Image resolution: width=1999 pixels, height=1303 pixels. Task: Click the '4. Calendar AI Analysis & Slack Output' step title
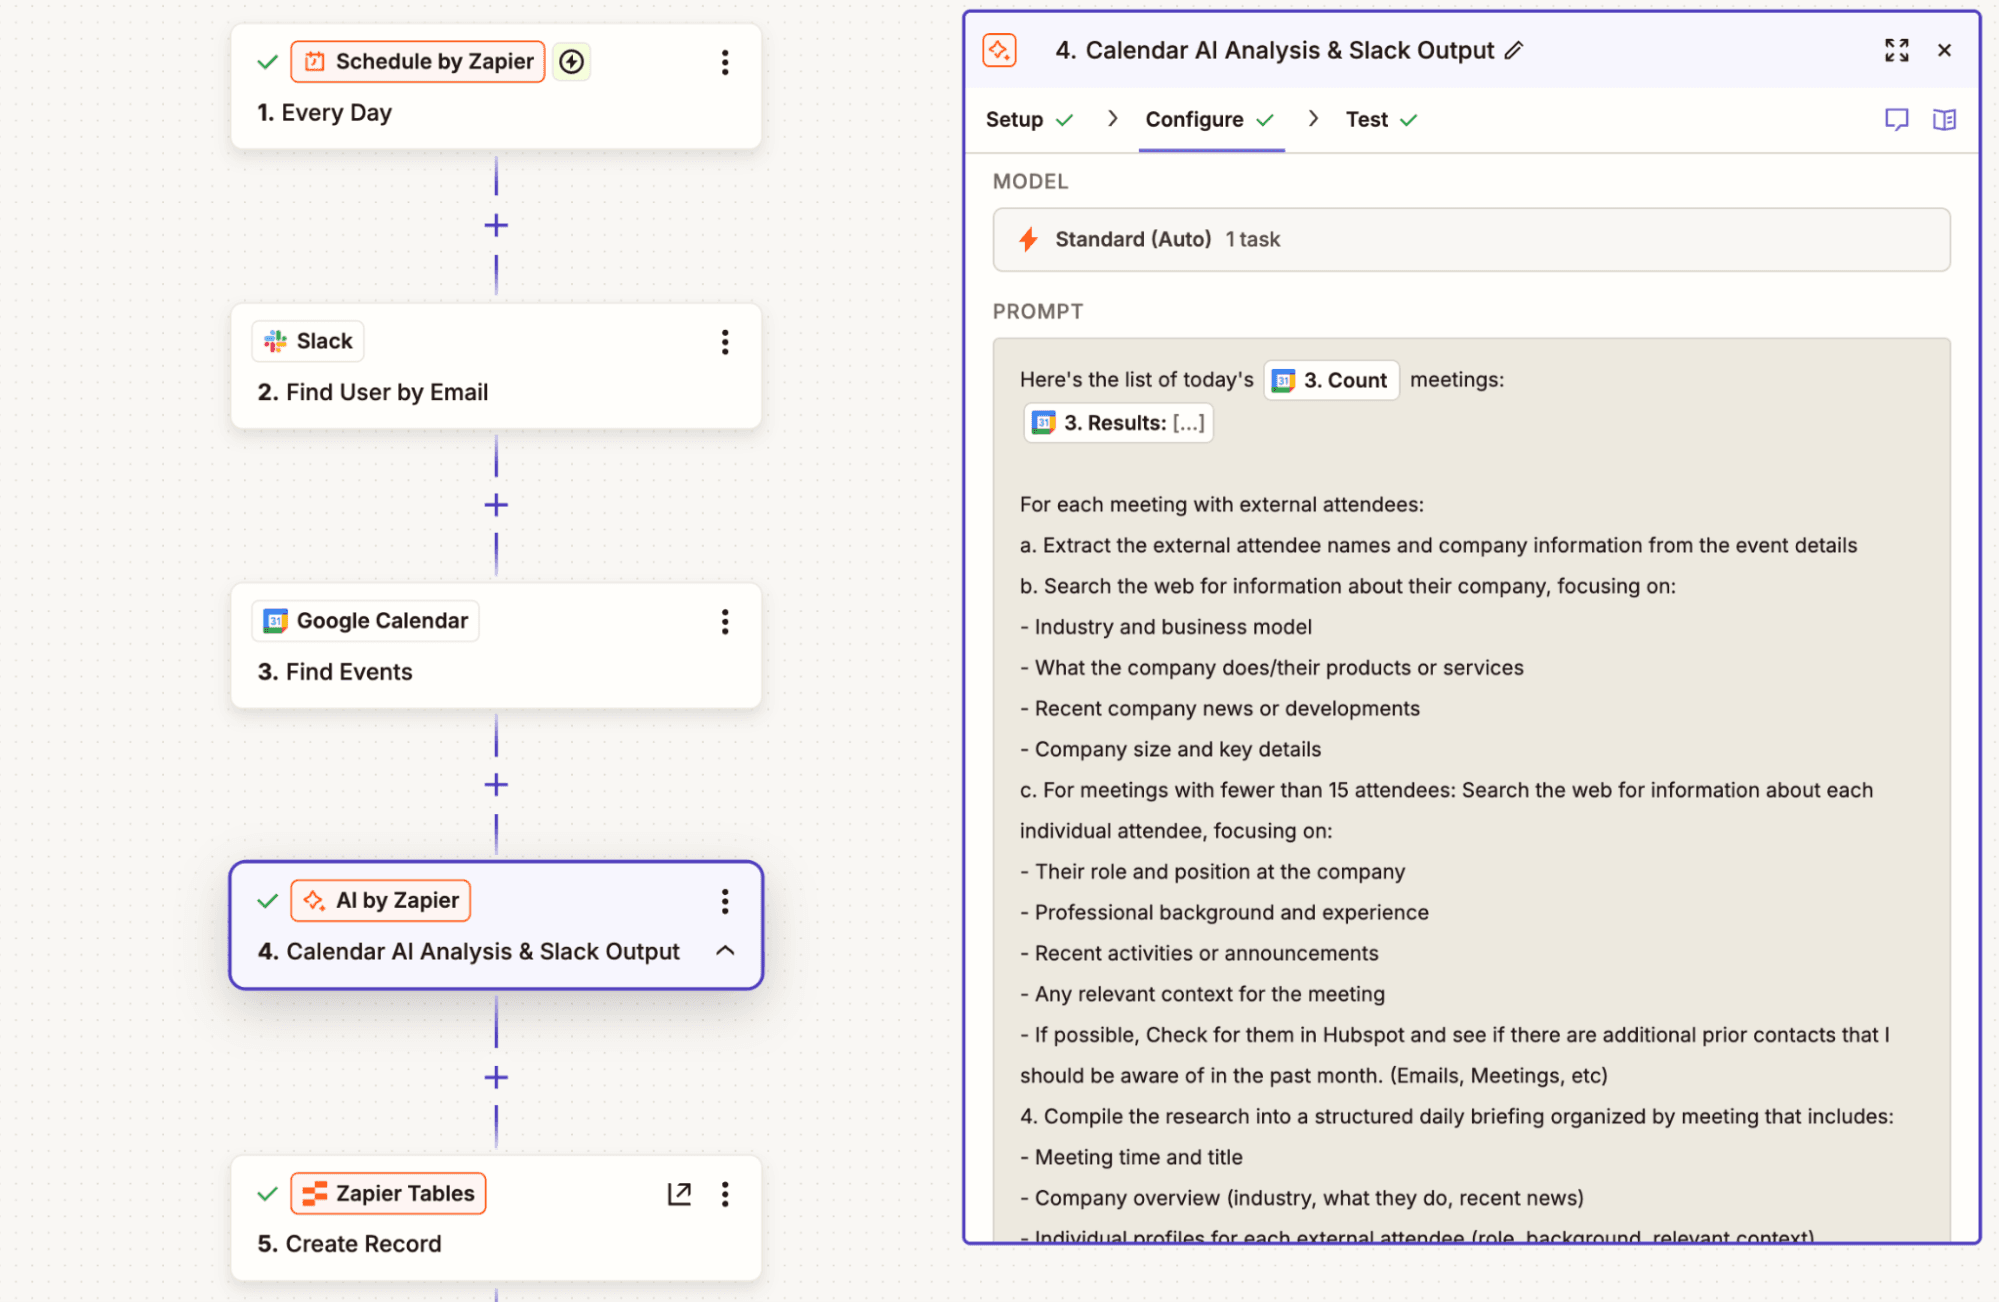click(469, 952)
